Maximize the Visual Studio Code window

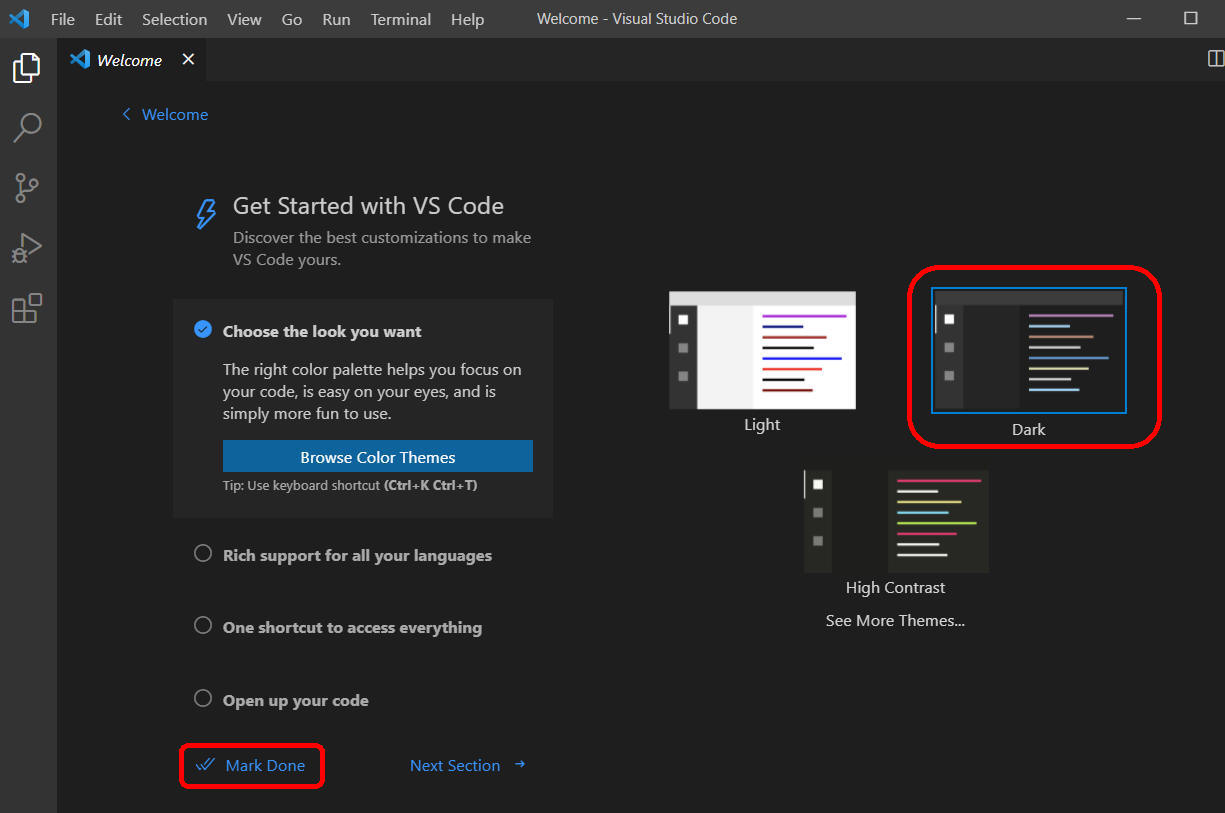tap(1190, 18)
